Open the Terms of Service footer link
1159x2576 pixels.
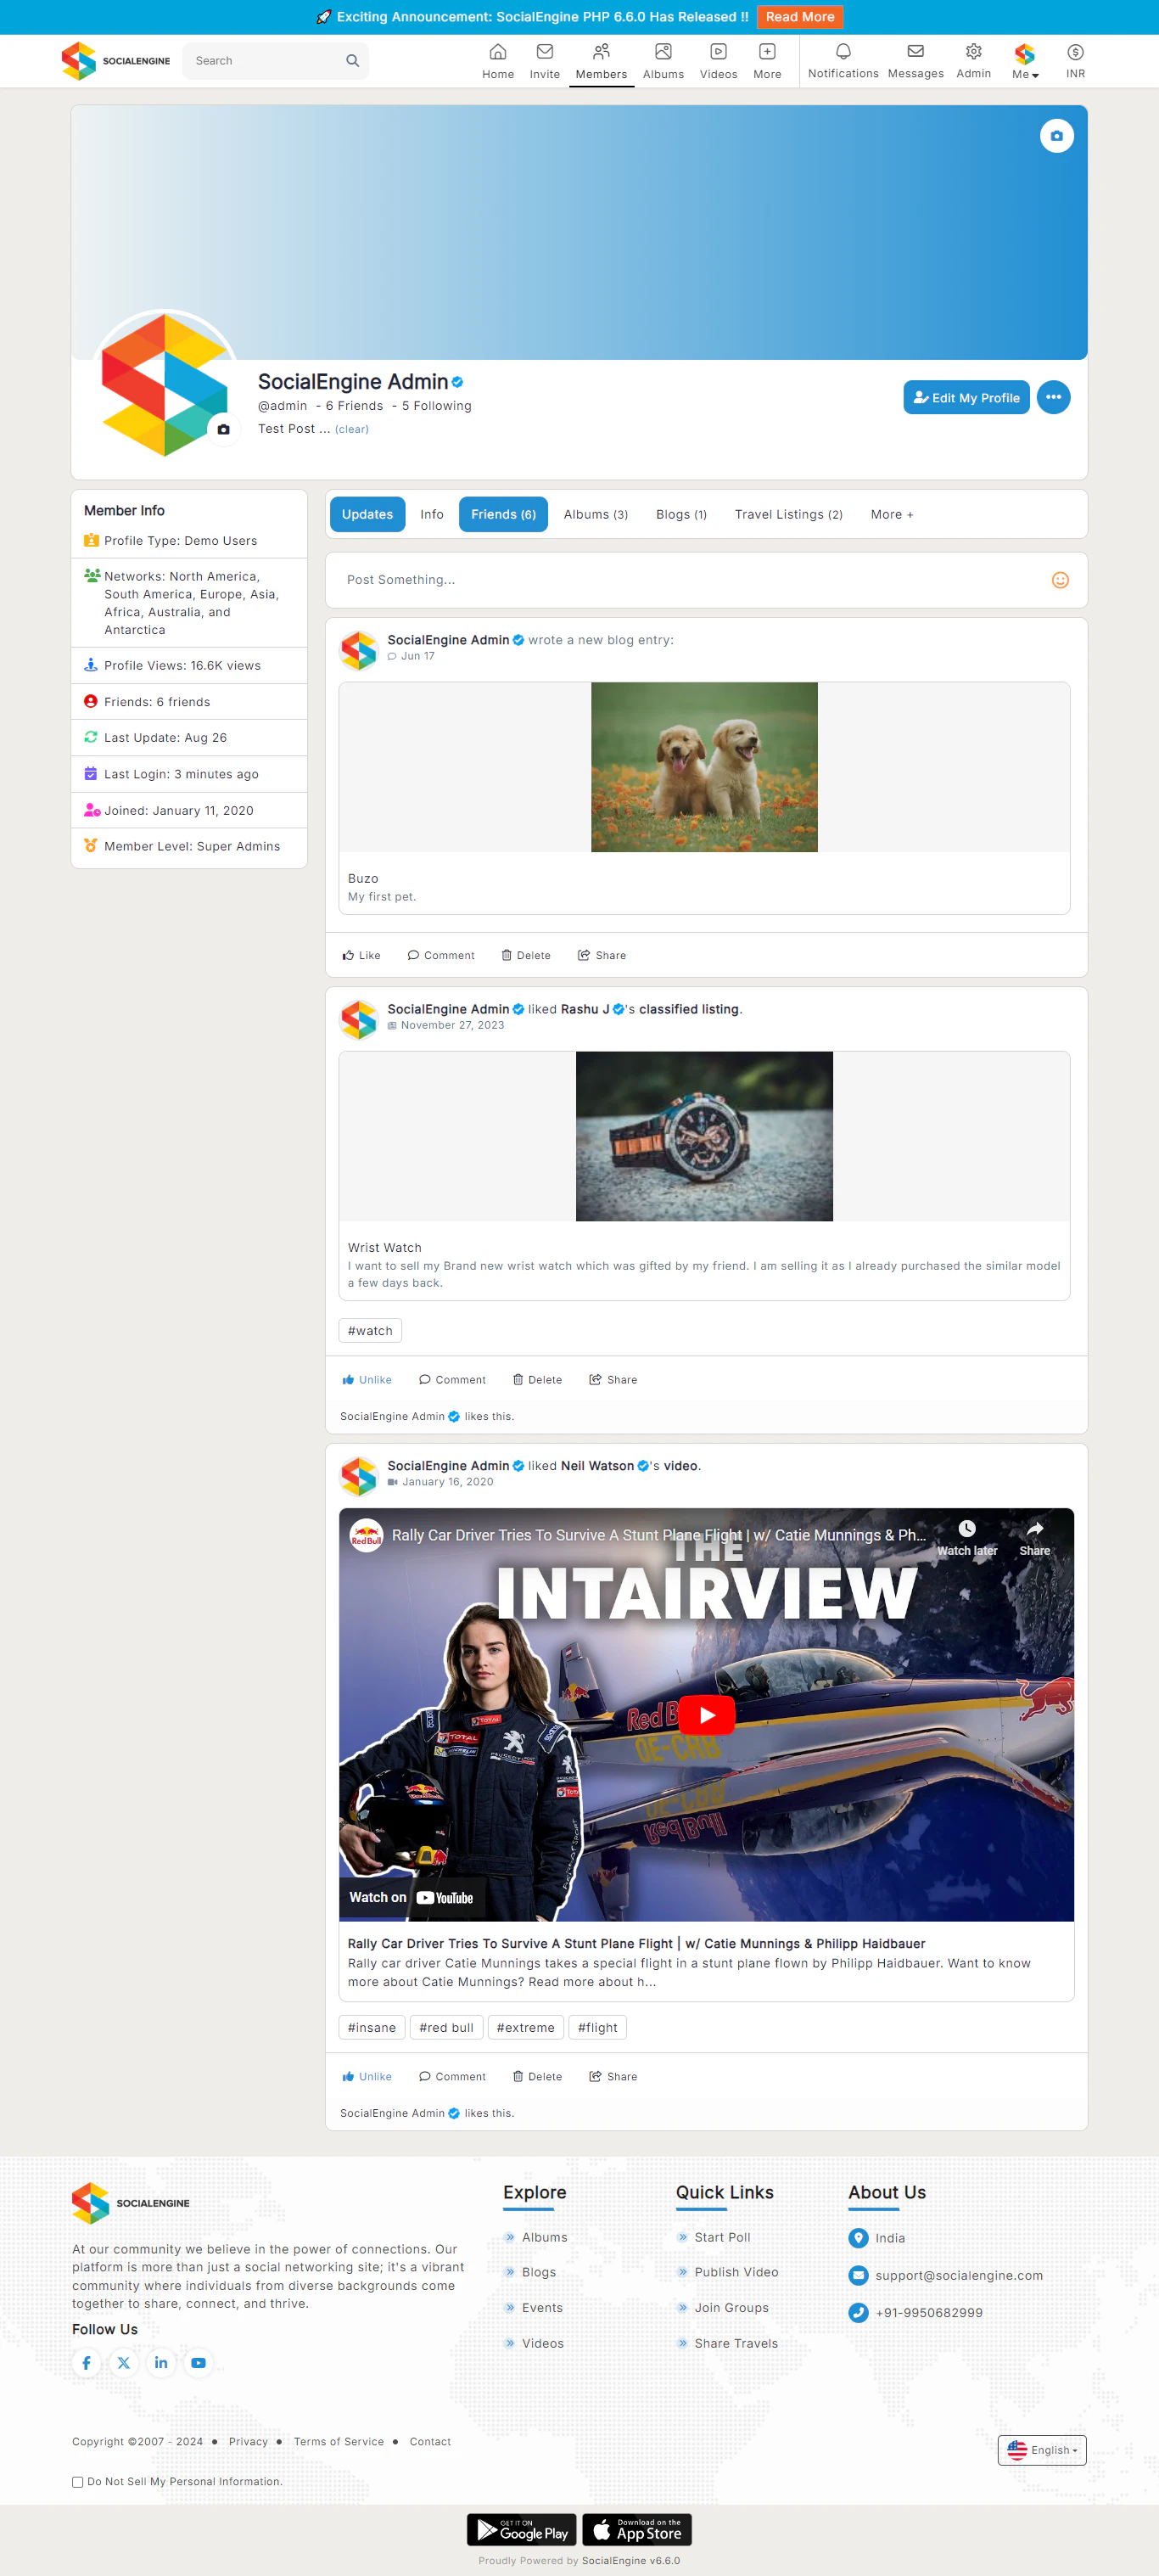click(x=339, y=2442)
